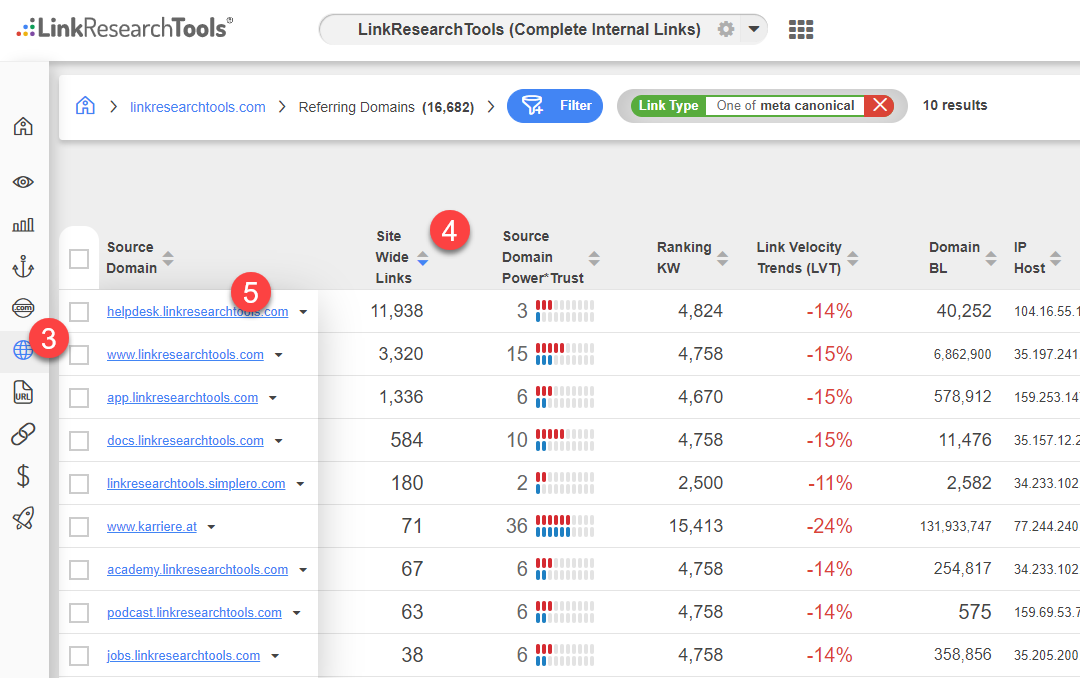Open the docs.linkresearchtools.com link
Screen dimensions: 1080x680
tap(185, 440)
